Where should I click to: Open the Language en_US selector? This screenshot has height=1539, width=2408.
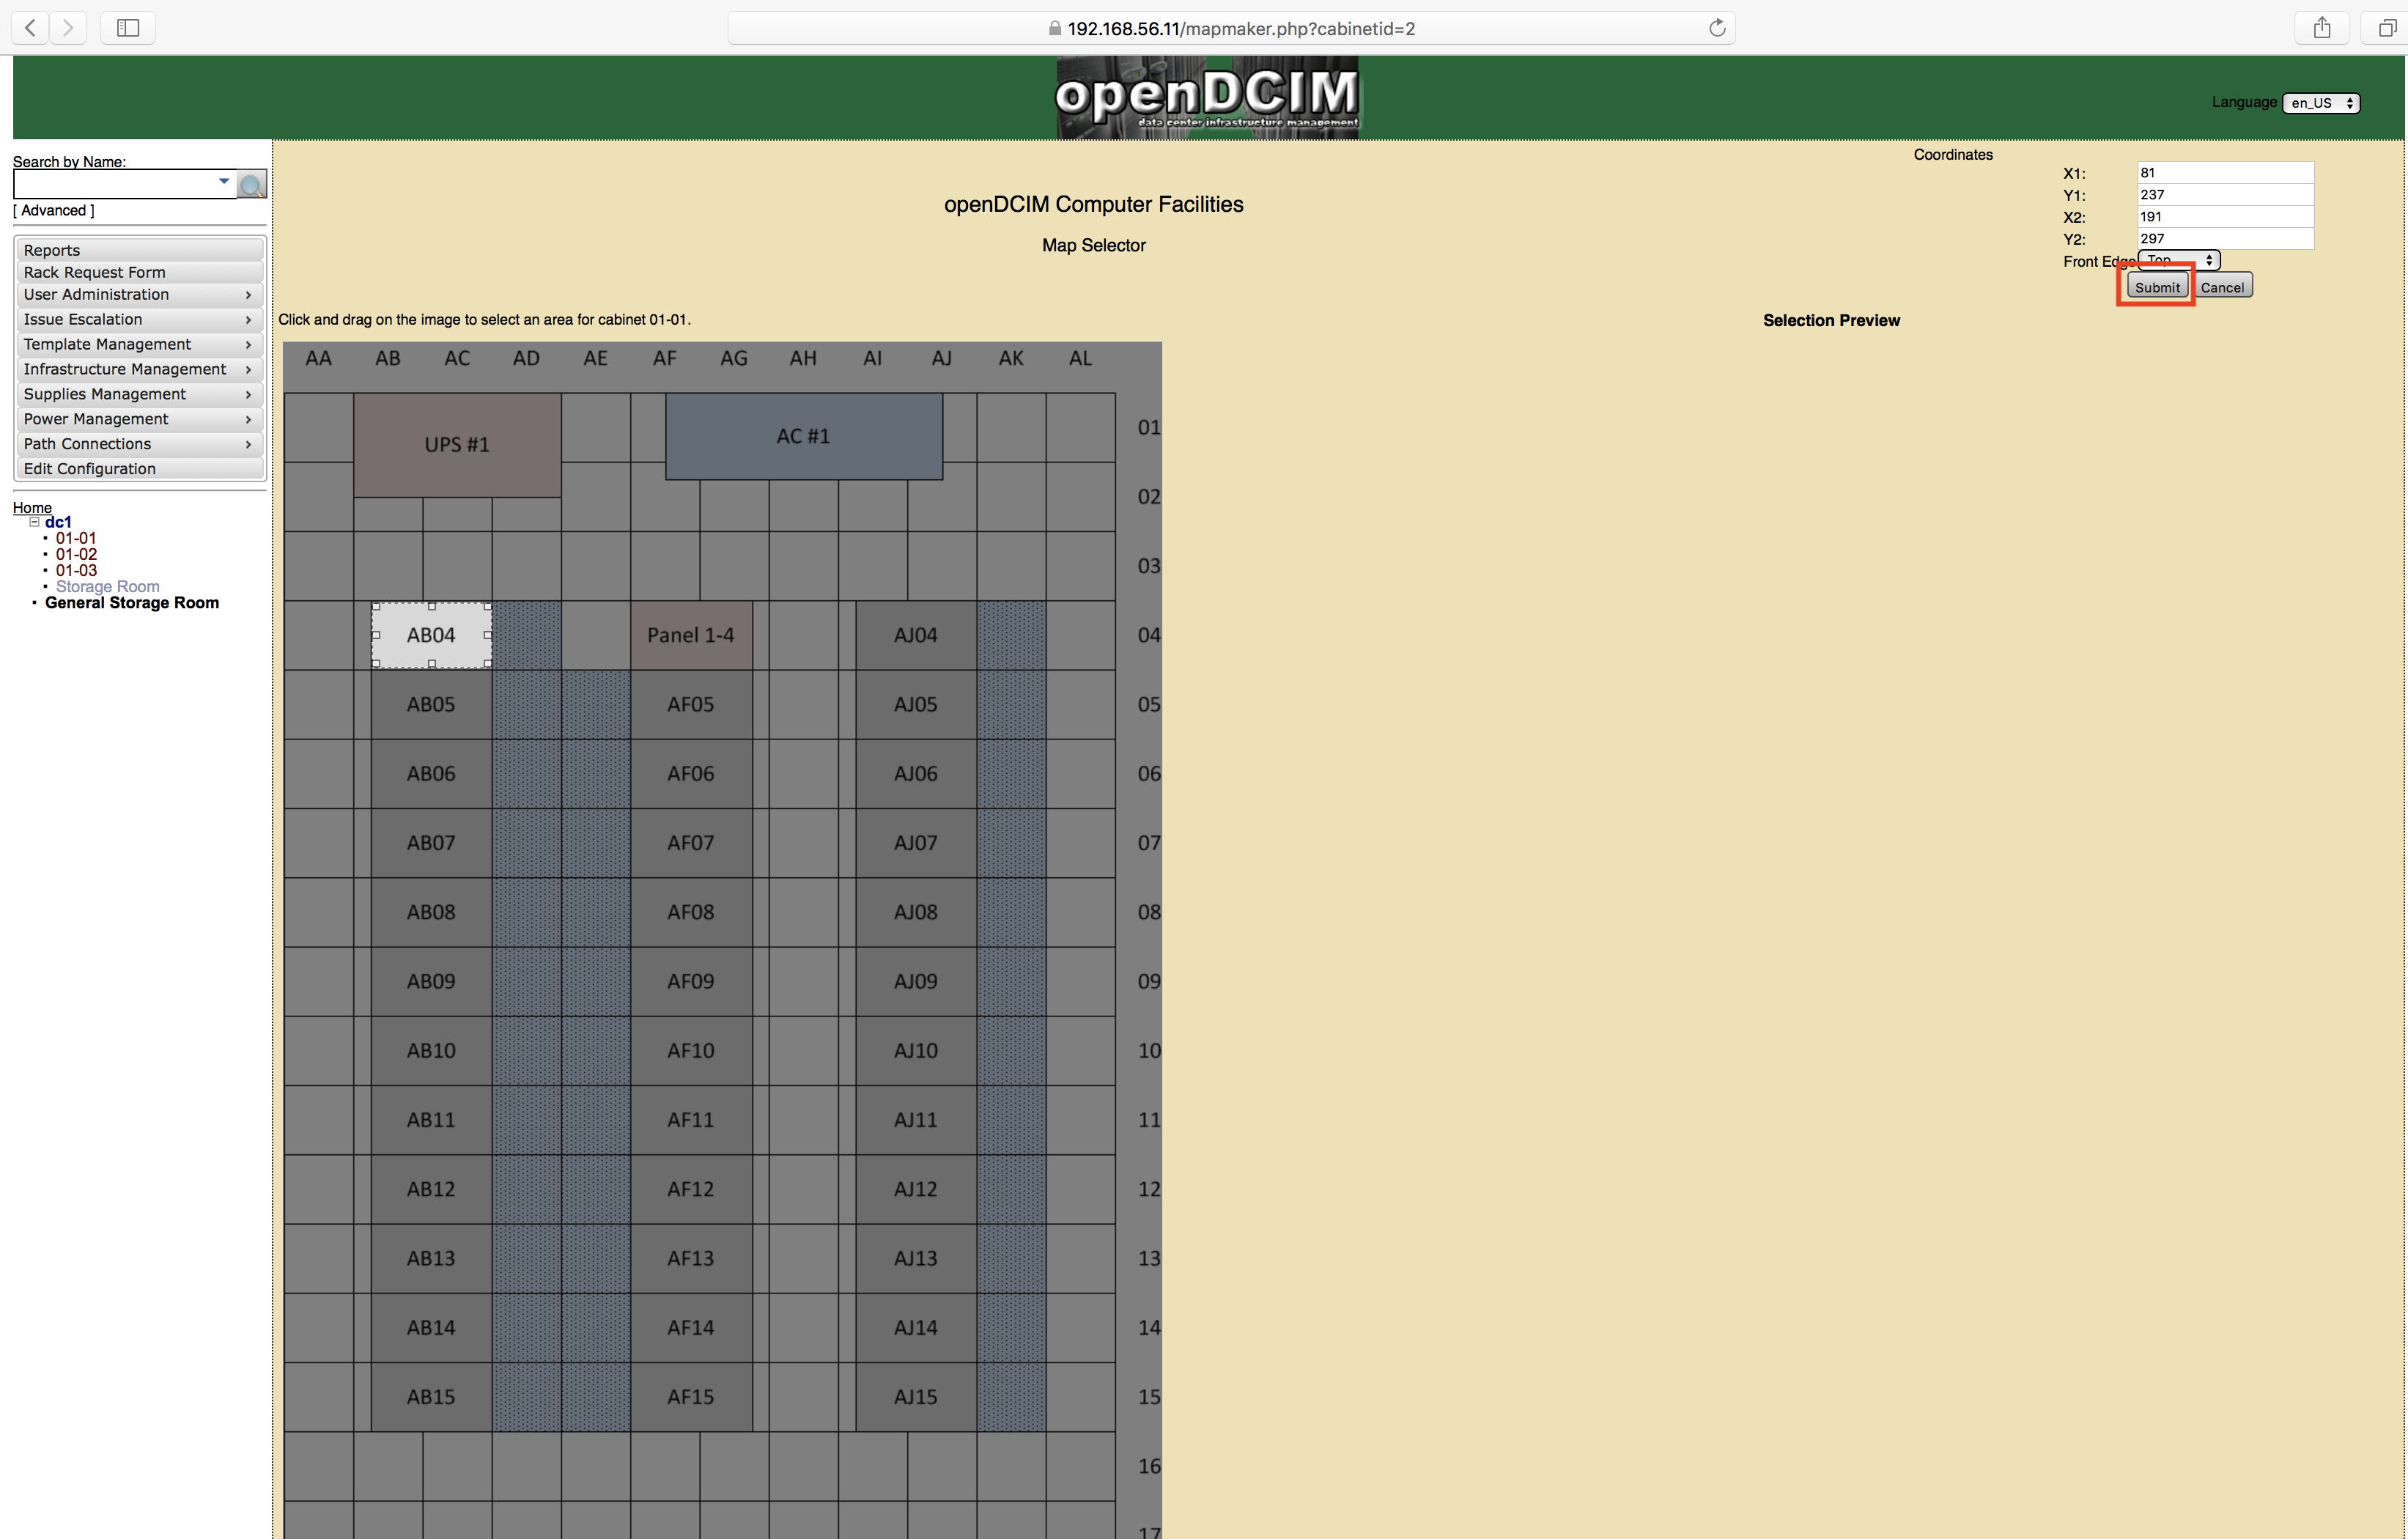2321,103
